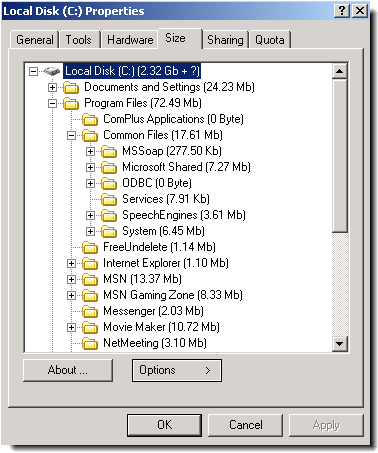Click the ComPlus Applications folder icon
This screenshot has width=378, height=453.
tap(90, 120)
